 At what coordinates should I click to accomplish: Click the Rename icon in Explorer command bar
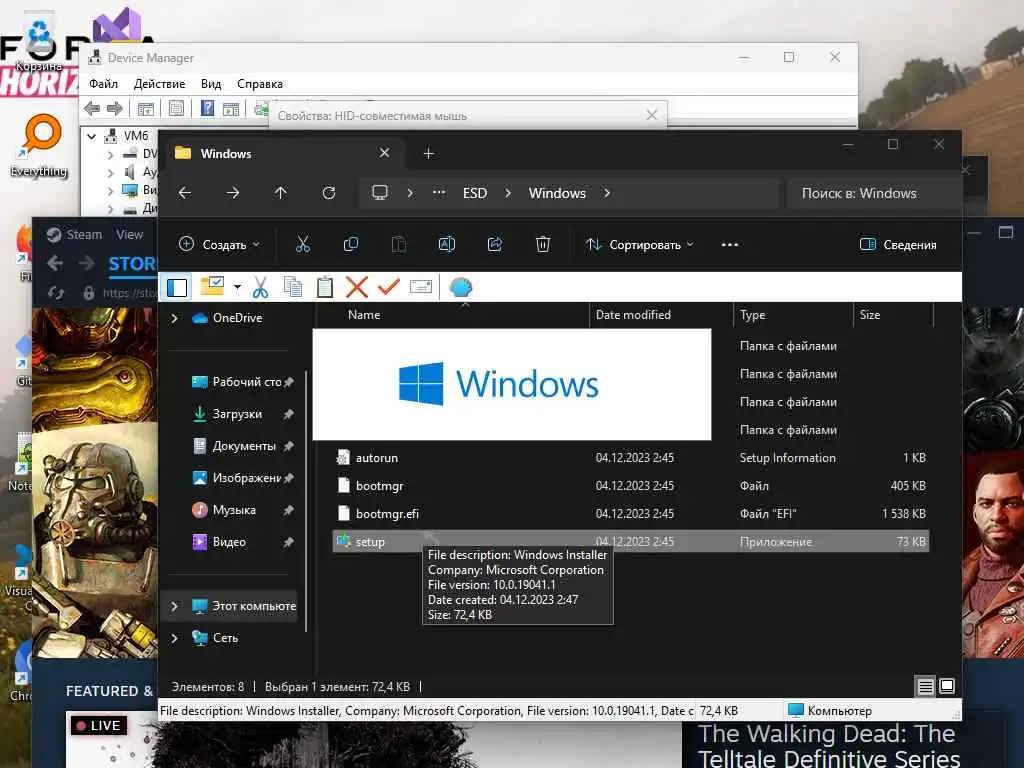[447, 244]
